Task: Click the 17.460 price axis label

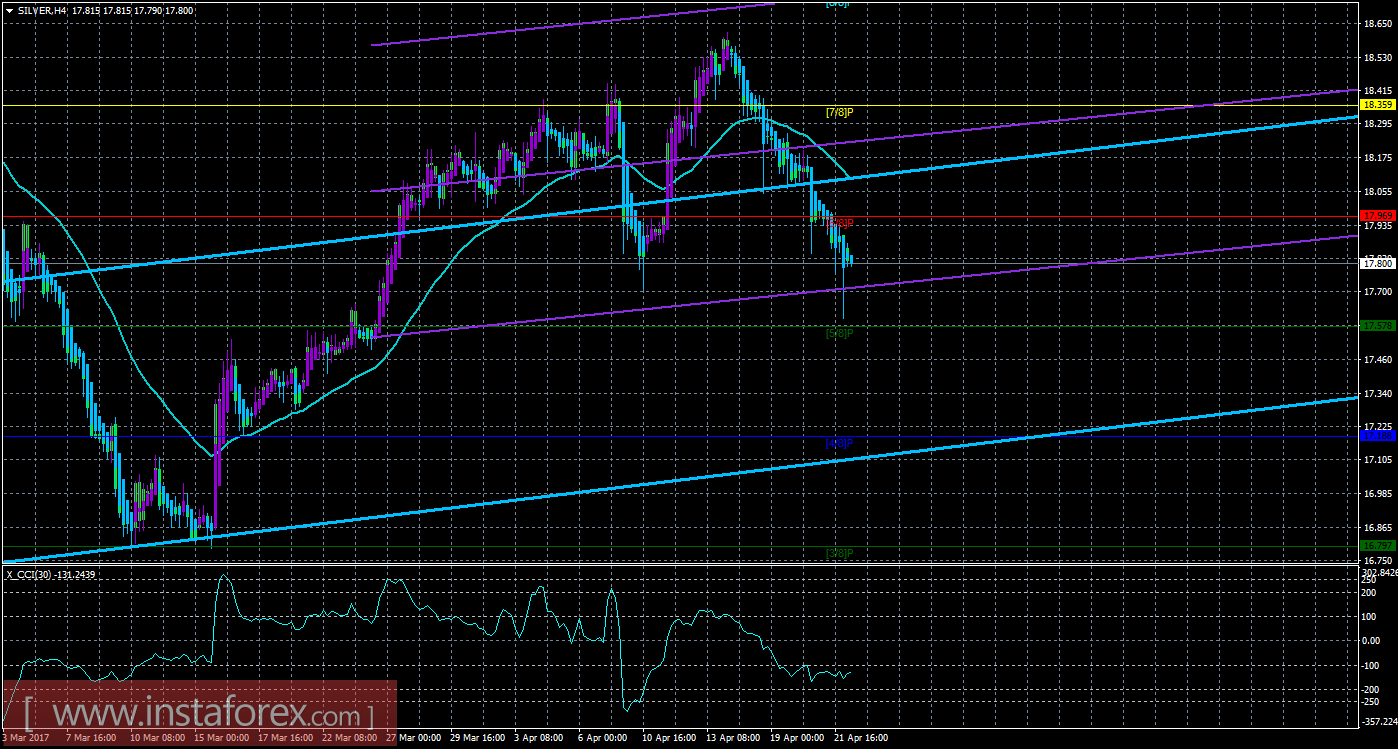Action: [x=1377, y=359]
